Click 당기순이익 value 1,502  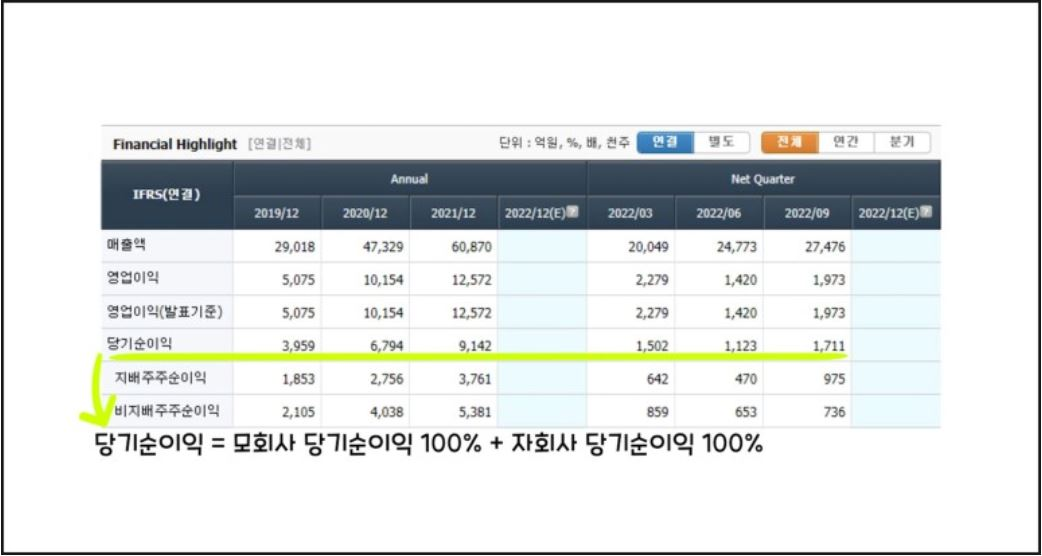651,346
